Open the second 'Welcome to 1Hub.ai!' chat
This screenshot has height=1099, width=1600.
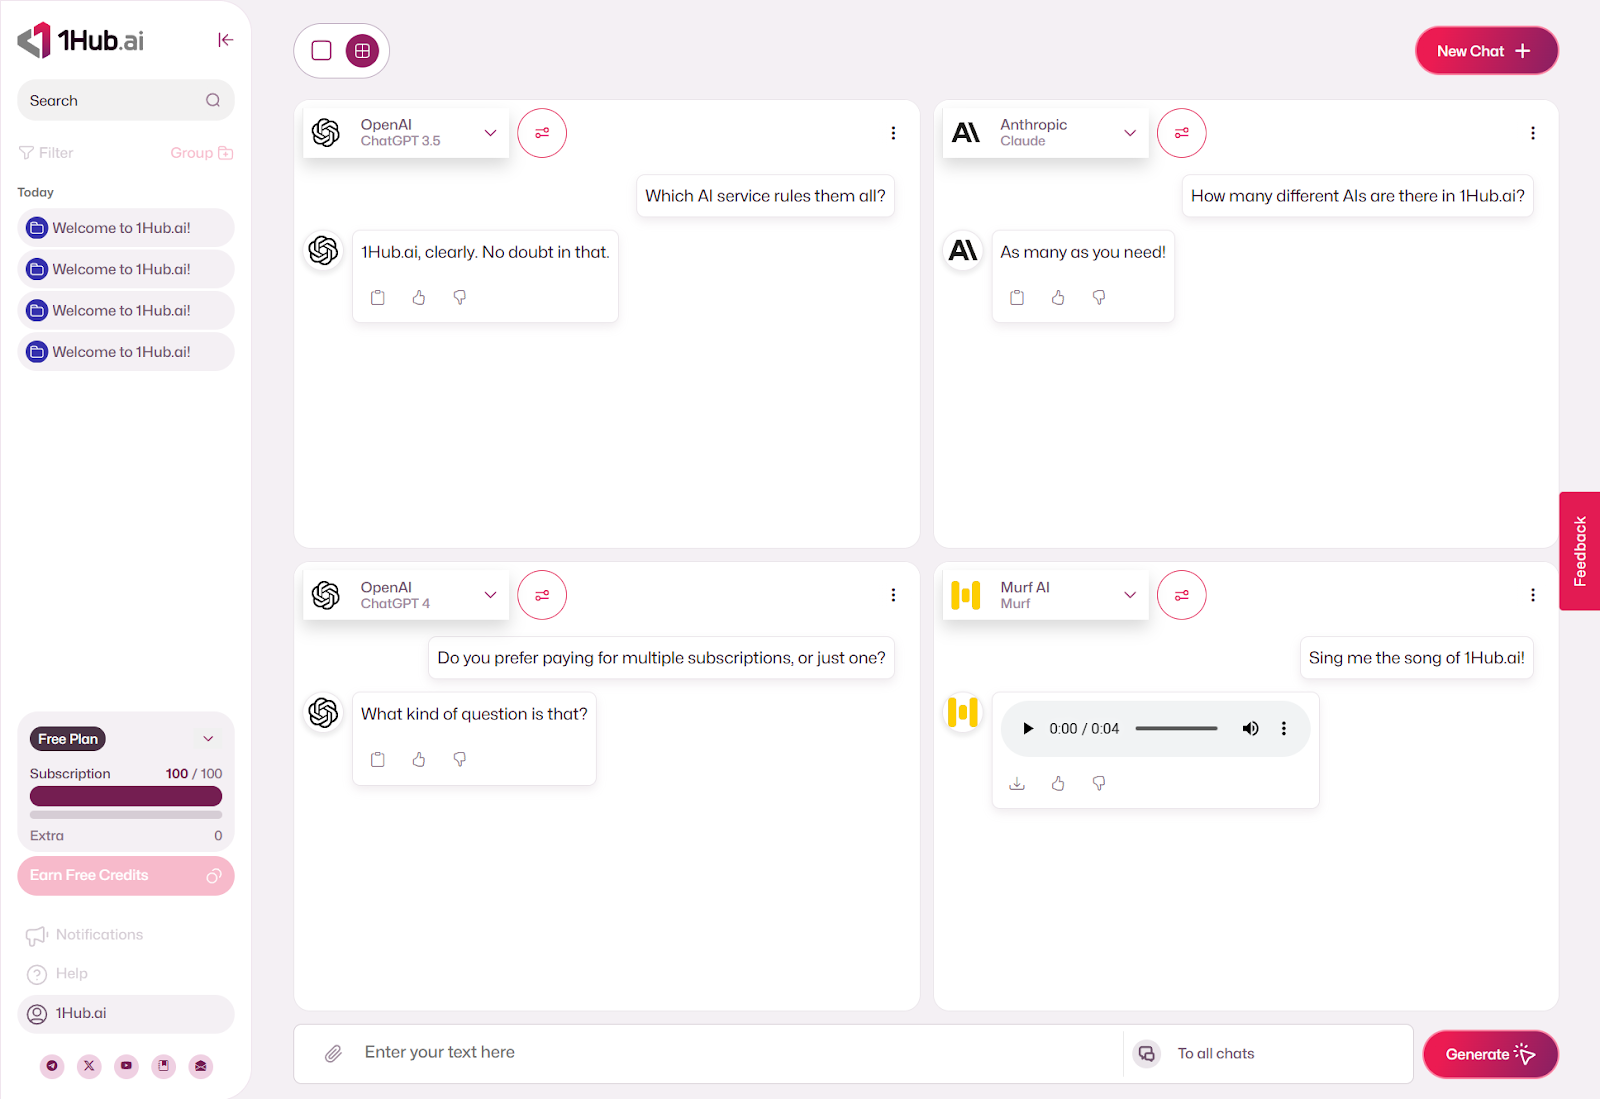point(126,269)
